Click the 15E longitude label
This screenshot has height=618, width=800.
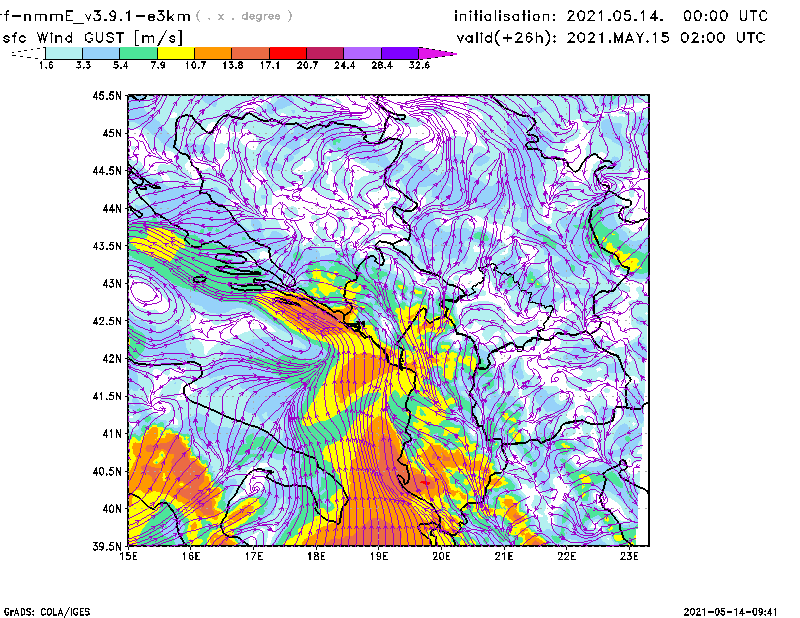128,556
